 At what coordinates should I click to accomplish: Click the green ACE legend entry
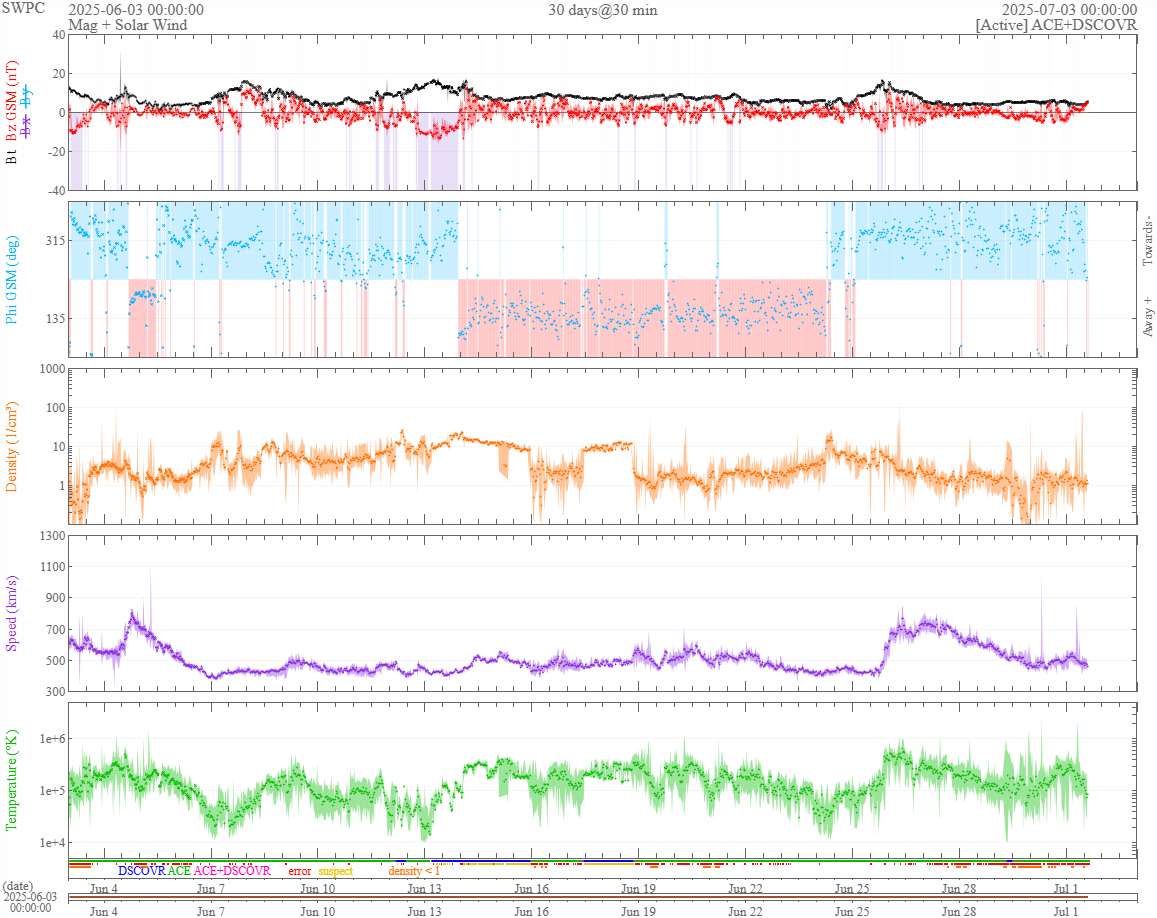[179, 871]
